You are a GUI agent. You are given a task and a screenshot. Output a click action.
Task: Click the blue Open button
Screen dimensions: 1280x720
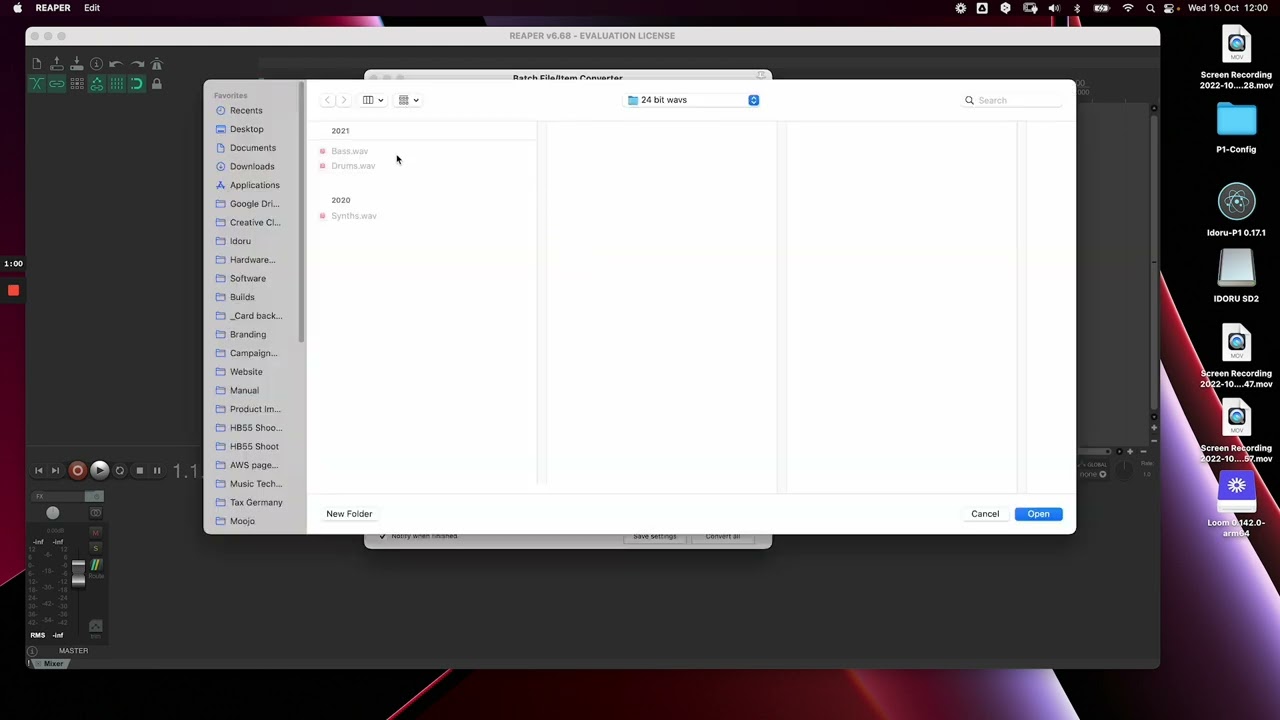point(1038,514)
